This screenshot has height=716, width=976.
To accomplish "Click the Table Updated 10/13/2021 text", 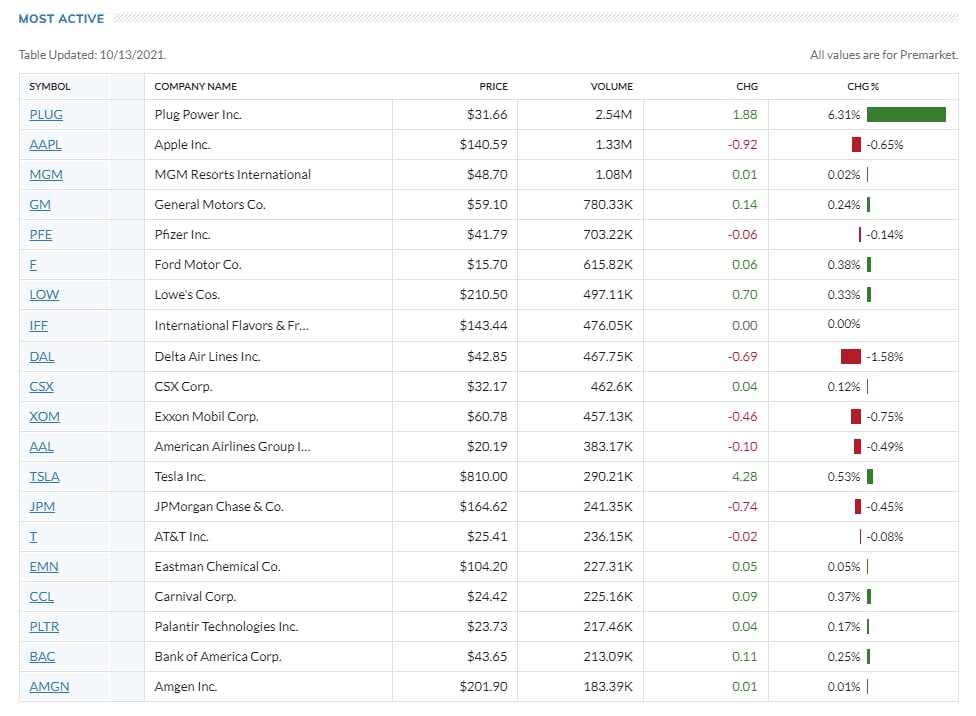I will [93, 55].
